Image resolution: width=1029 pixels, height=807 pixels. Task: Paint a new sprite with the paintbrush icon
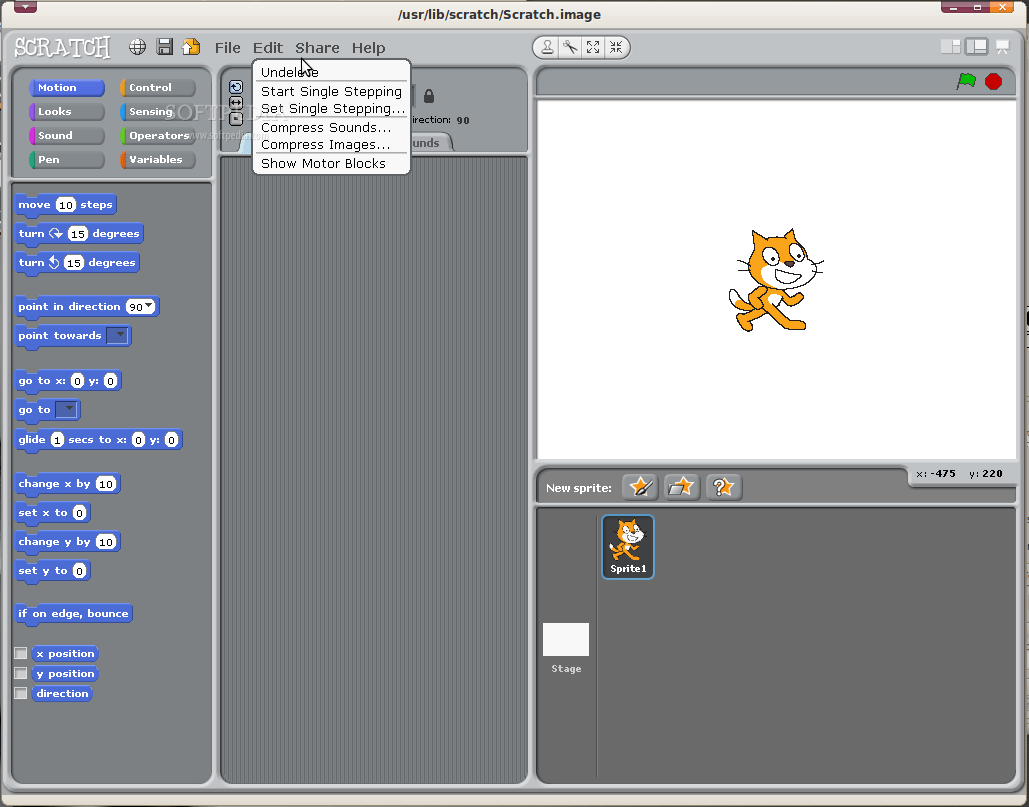click(x=640, y=487)
